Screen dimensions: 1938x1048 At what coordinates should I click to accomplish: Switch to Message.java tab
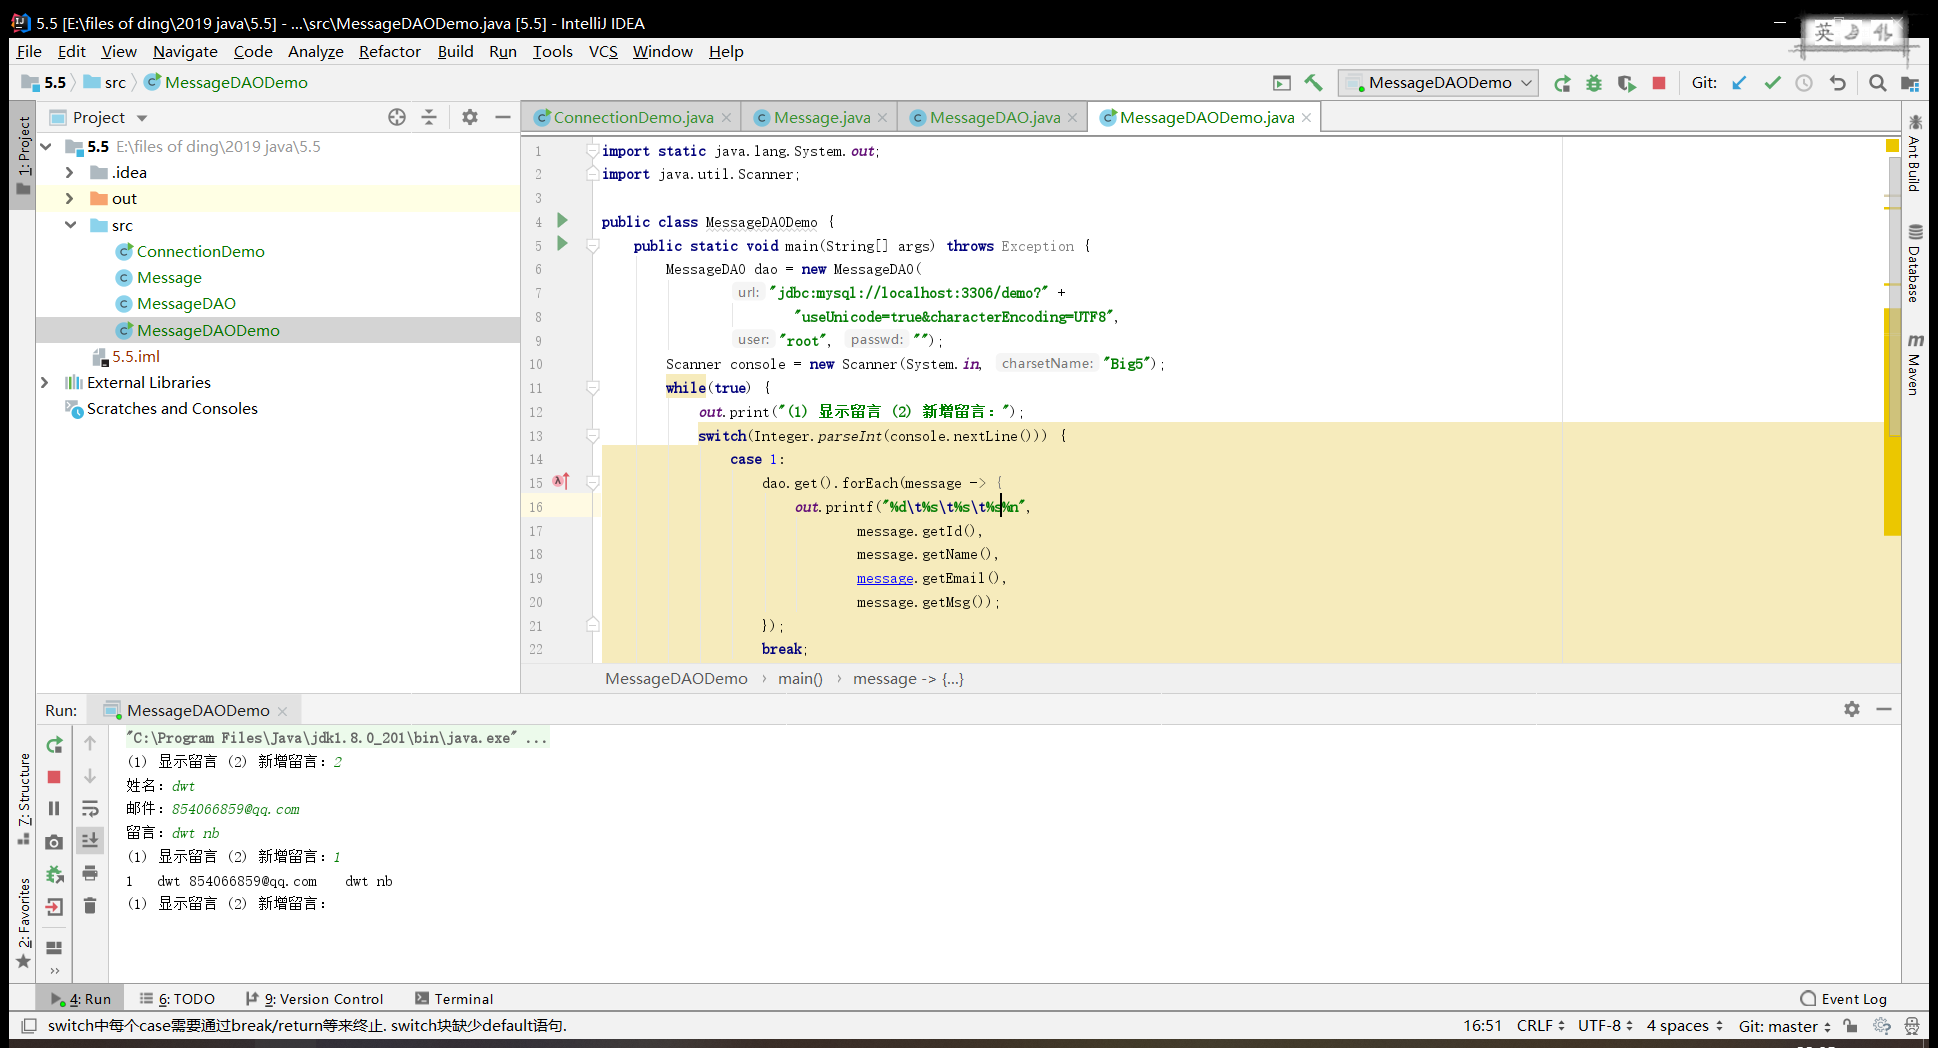coord(821,118)
